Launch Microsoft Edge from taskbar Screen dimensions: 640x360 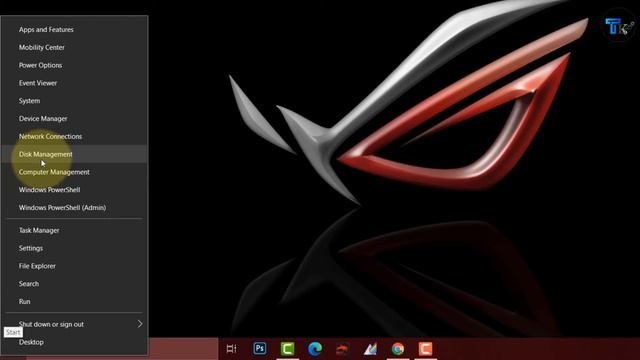point(315,349)
